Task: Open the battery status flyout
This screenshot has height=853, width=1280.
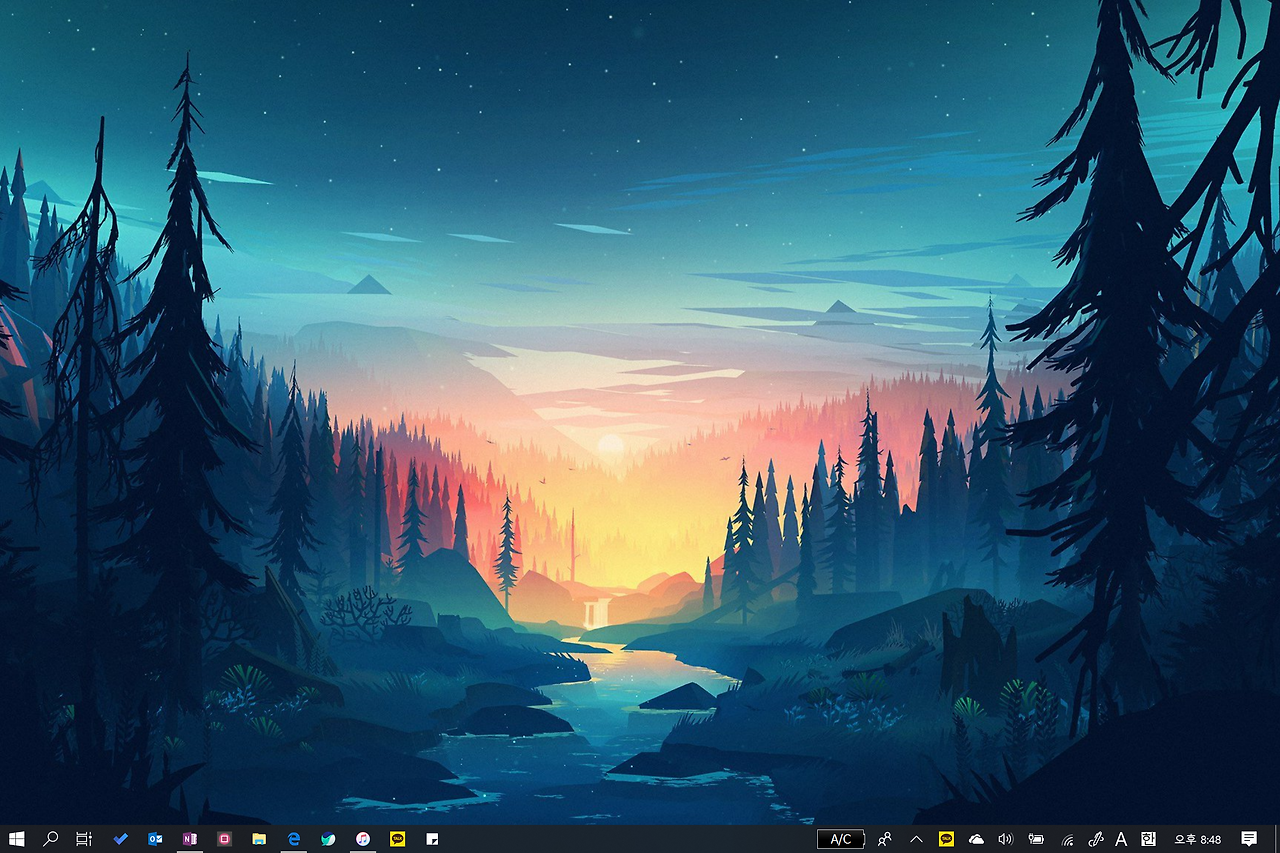Action: click(1034, 839)
